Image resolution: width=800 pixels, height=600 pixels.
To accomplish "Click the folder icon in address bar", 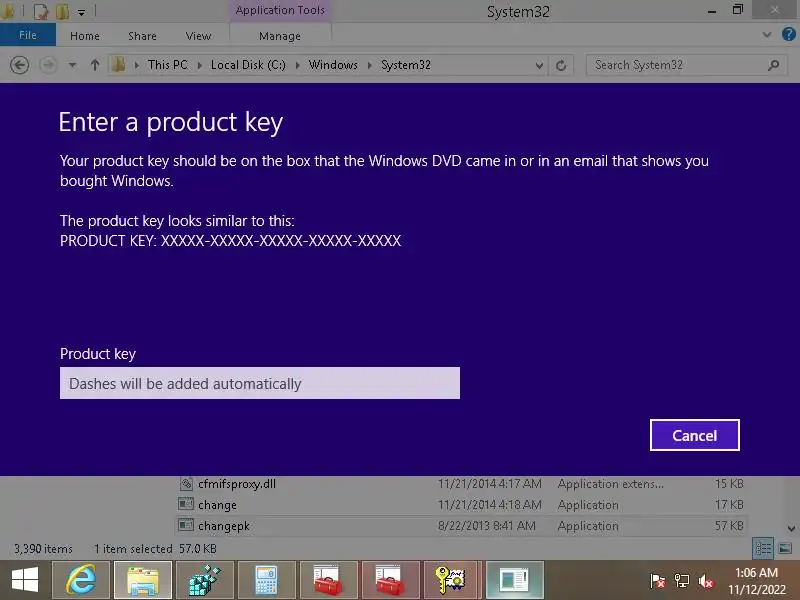I will pos(119,65).
